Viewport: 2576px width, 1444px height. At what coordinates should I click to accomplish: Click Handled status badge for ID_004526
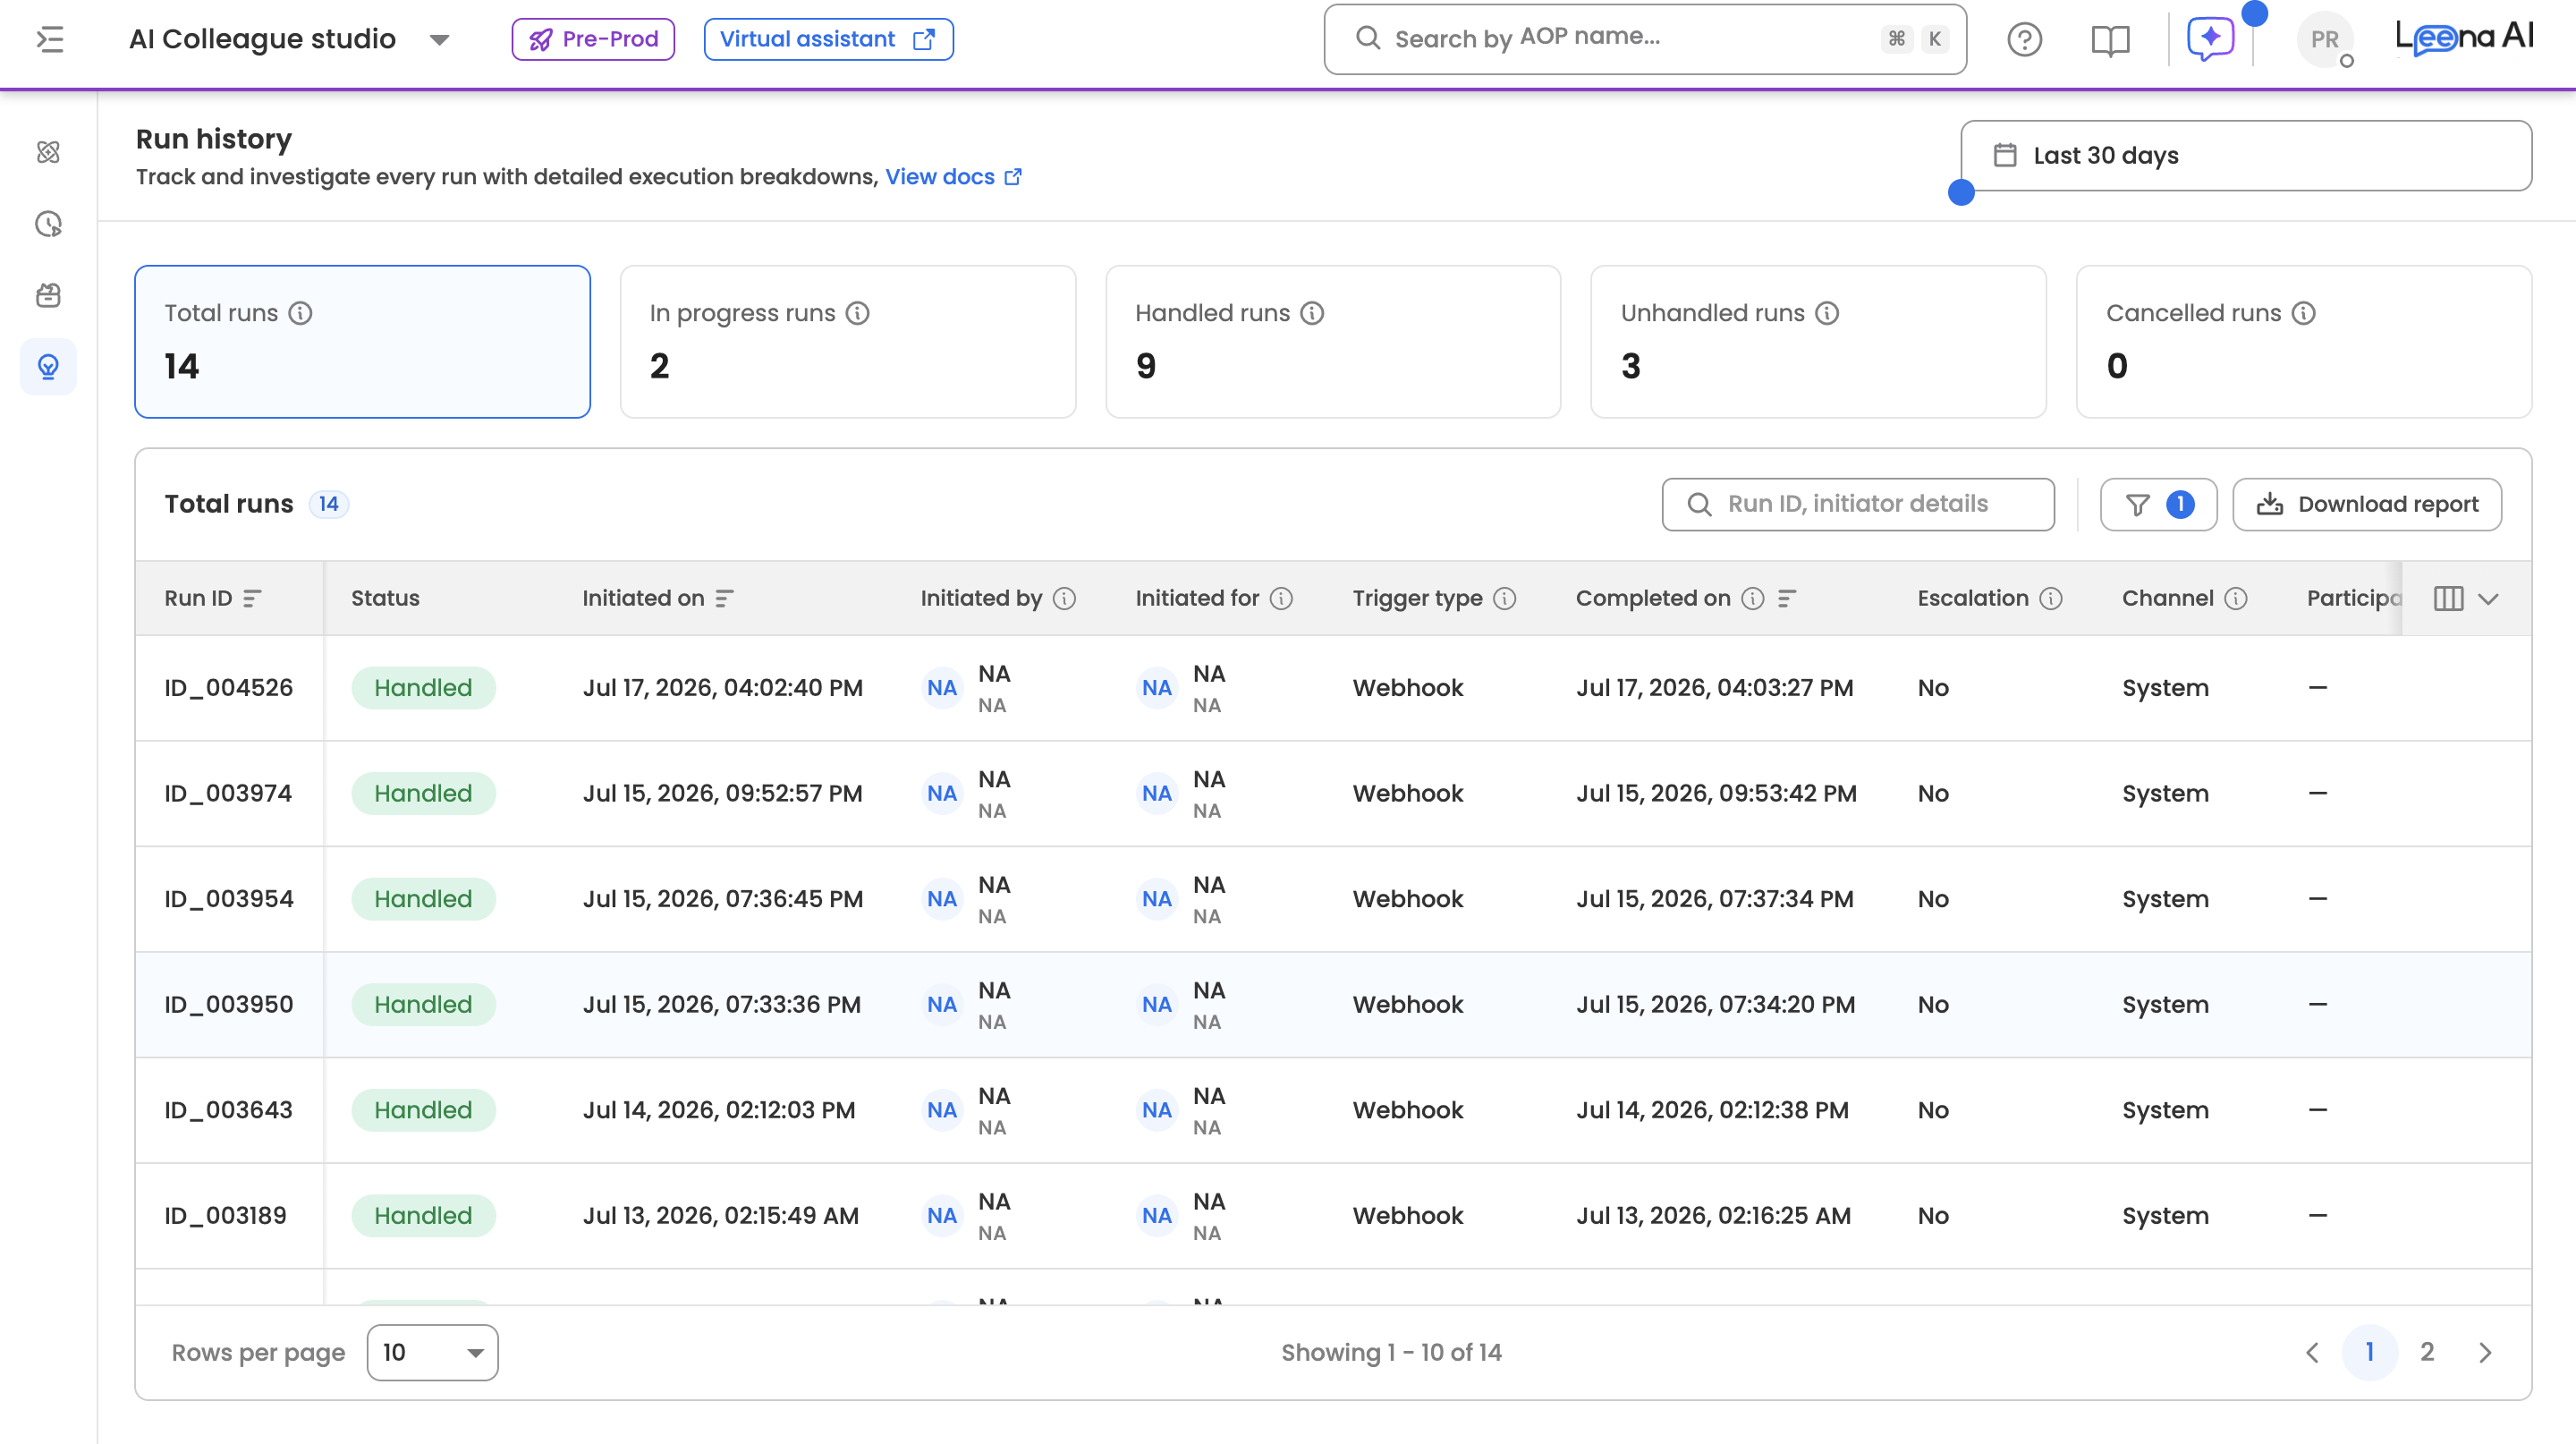click(x=423, y=688)
